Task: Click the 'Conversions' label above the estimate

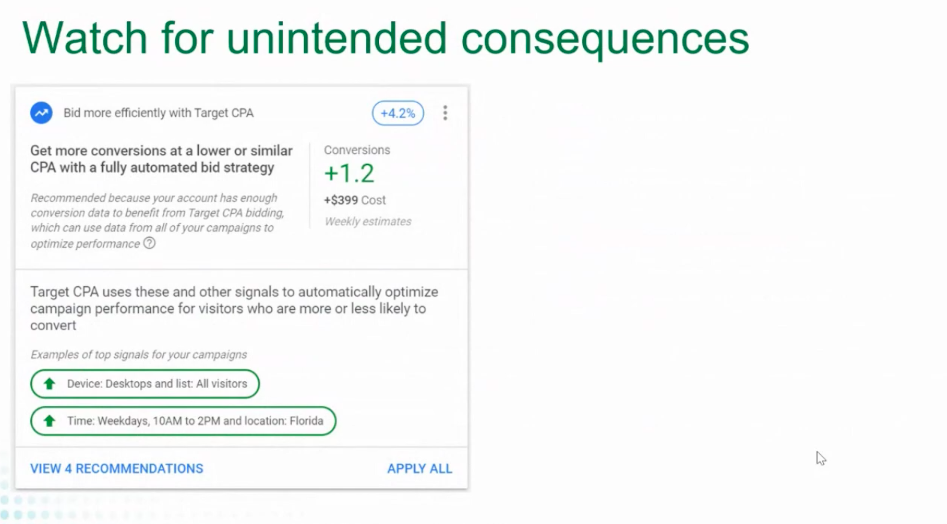Action: pyautogui.click(x=357, y=150)
